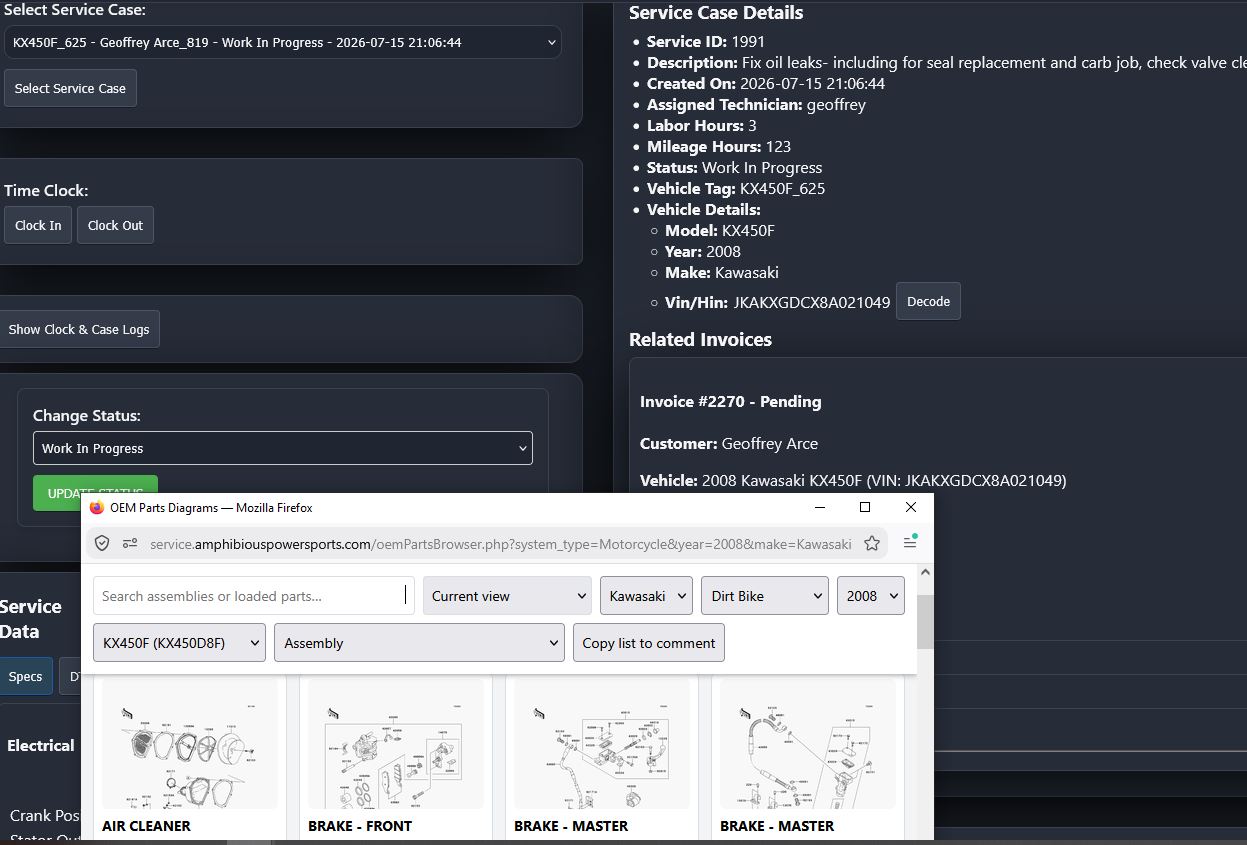Open the Select Service Case dropdown

point(283,42)
